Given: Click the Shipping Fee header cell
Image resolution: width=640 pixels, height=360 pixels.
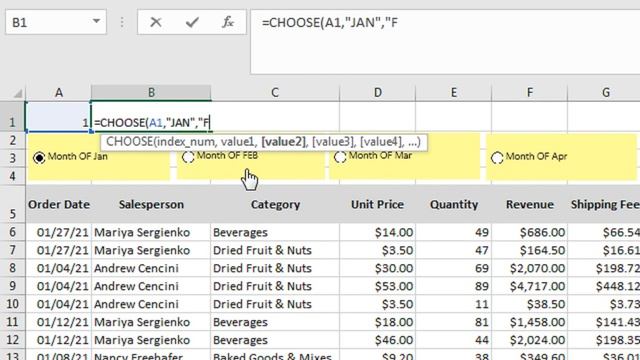Looking at the screenshot, I should tap(604, 204).
